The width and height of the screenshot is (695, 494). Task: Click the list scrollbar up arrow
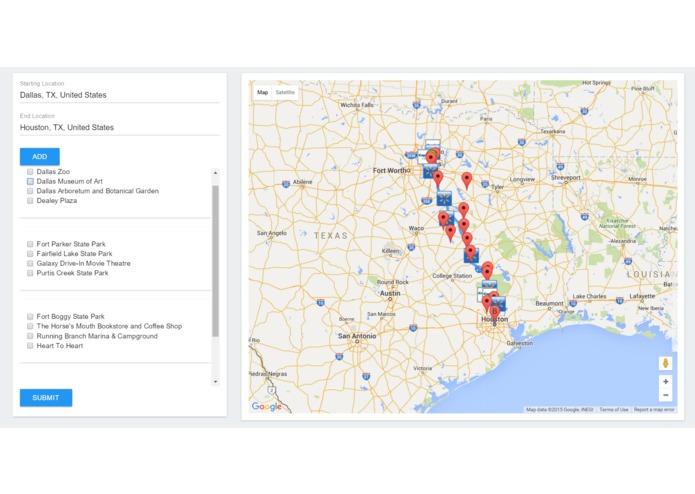click(x=215, y=172)
